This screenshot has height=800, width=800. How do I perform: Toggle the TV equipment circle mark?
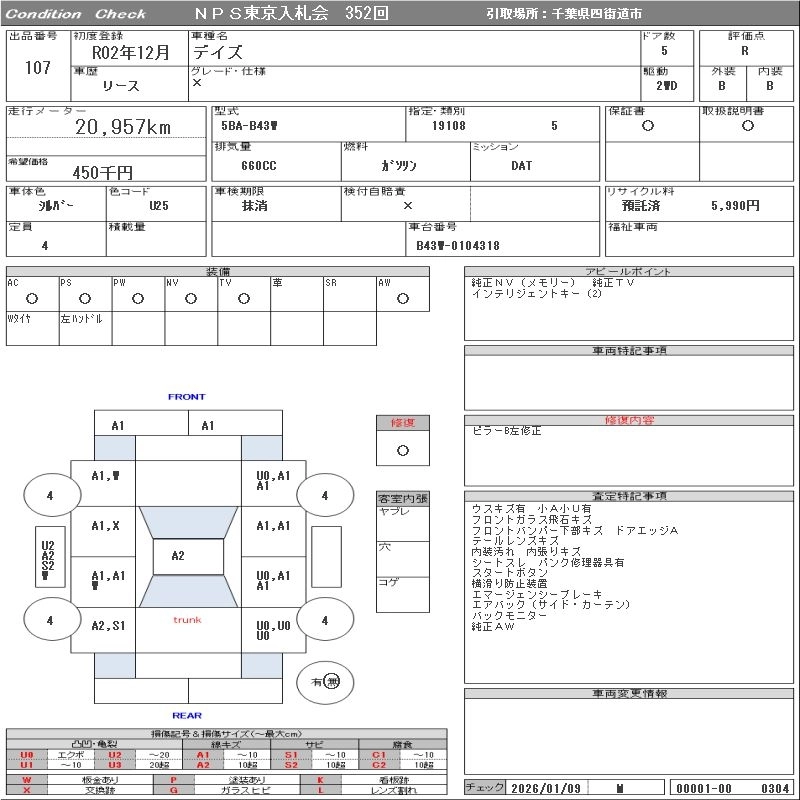coord(242,298)
